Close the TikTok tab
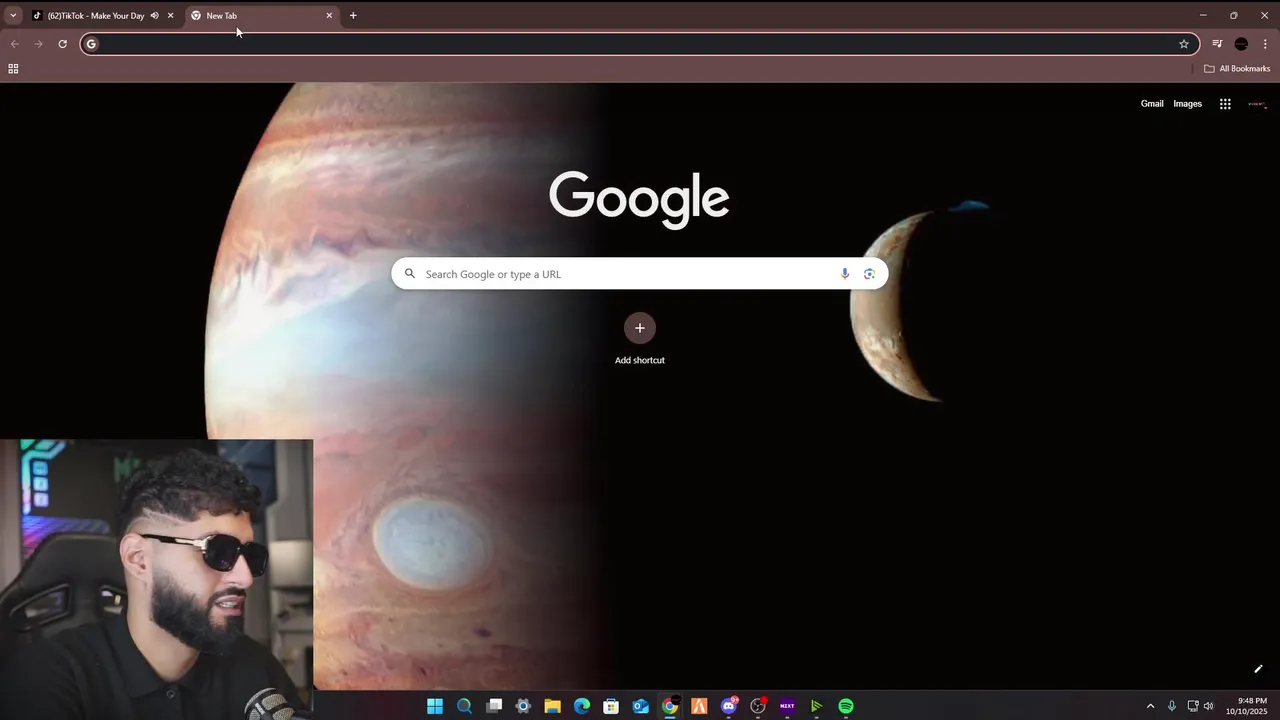The height and width of the screenshot is (720, 1280). [x=170, y=16]
